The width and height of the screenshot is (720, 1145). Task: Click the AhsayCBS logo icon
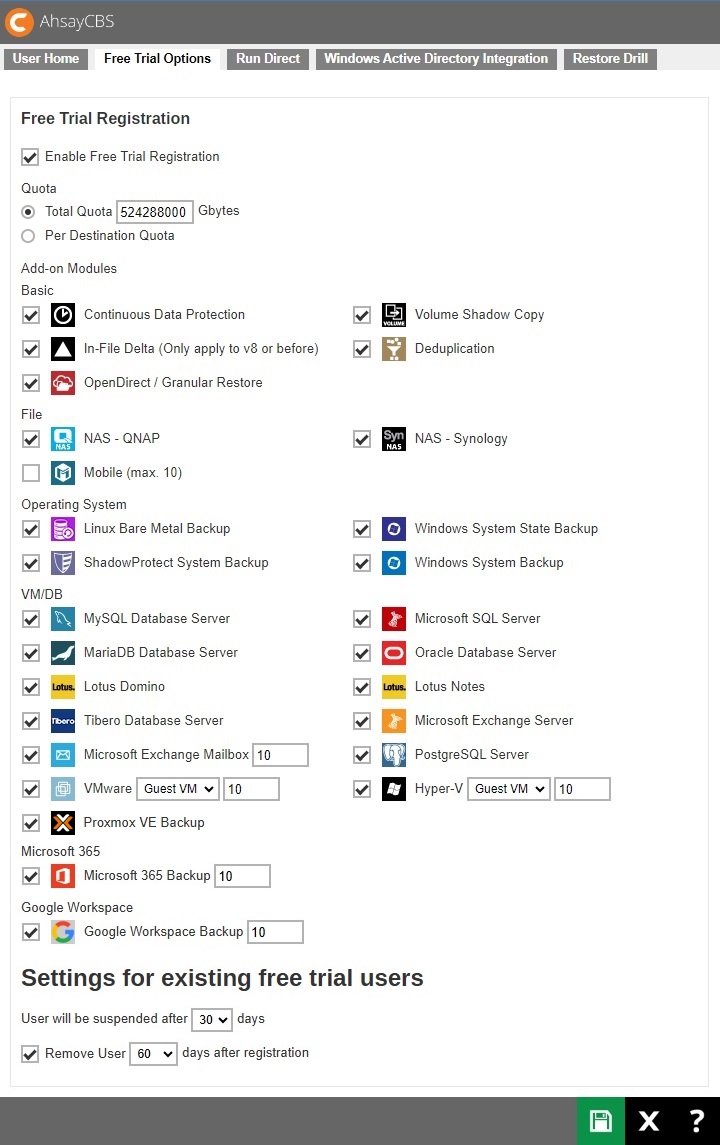click(19, 22)
